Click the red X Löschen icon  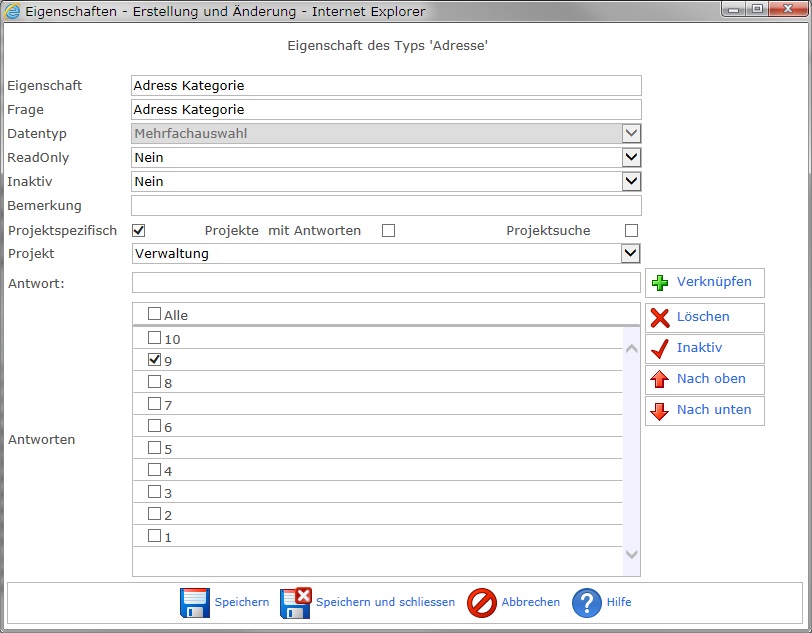(x=660, y=318)
